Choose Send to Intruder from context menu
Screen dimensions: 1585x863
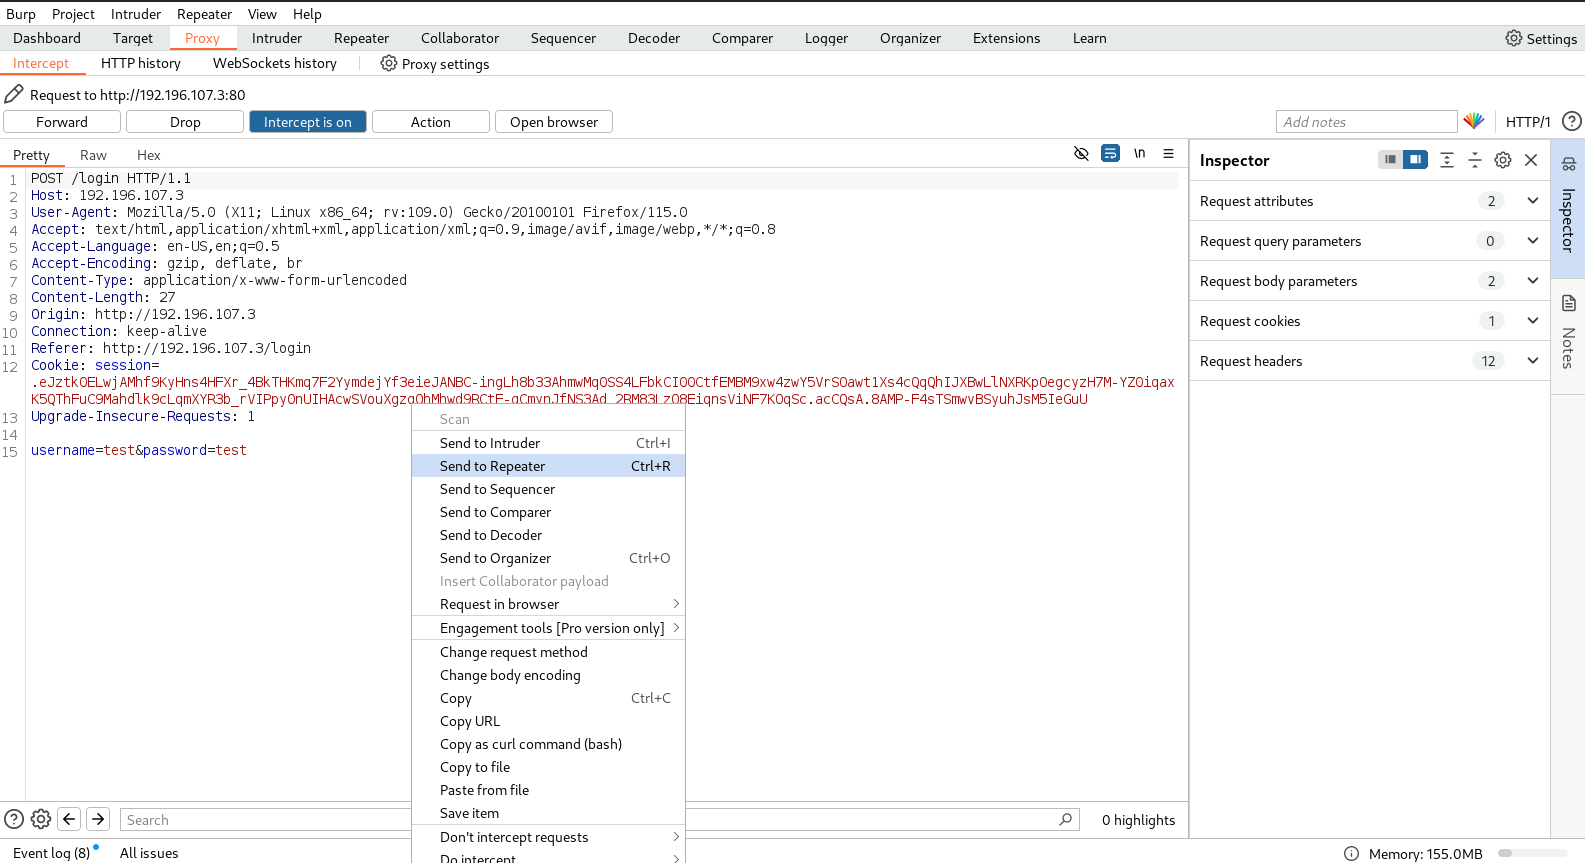(x=549, y=443)
